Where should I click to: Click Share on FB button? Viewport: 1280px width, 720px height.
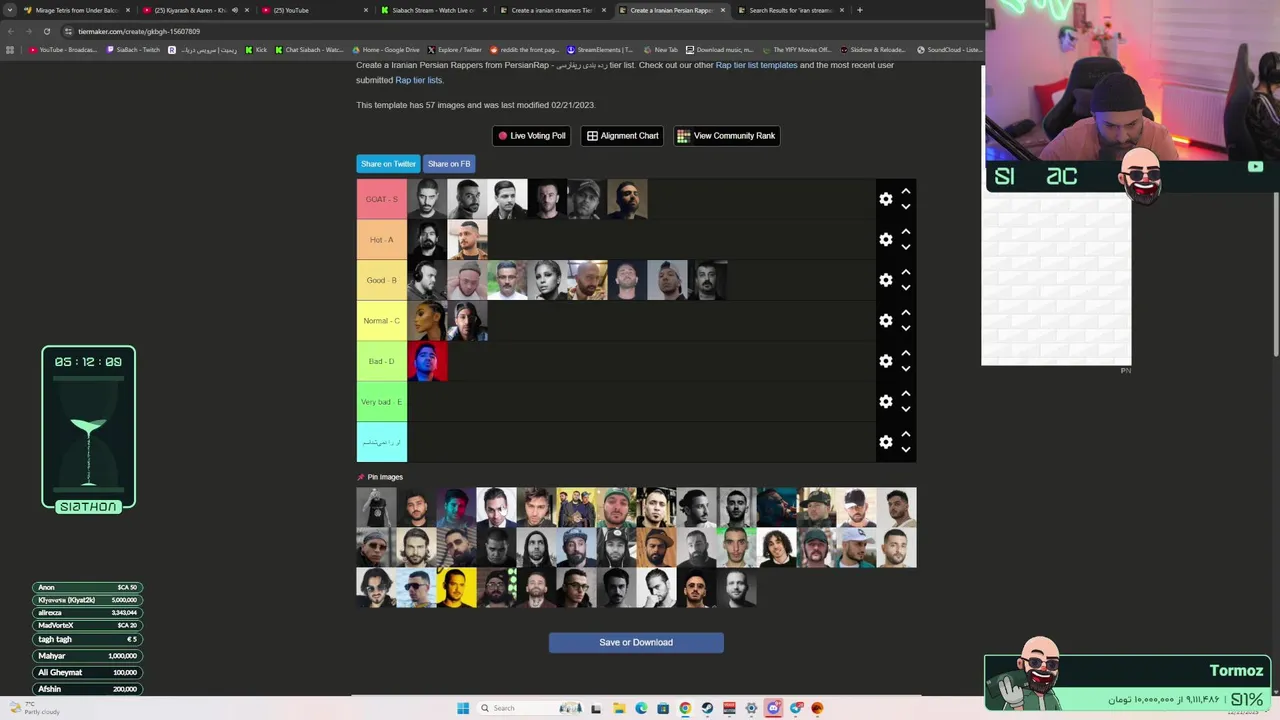tap(449, 164)
